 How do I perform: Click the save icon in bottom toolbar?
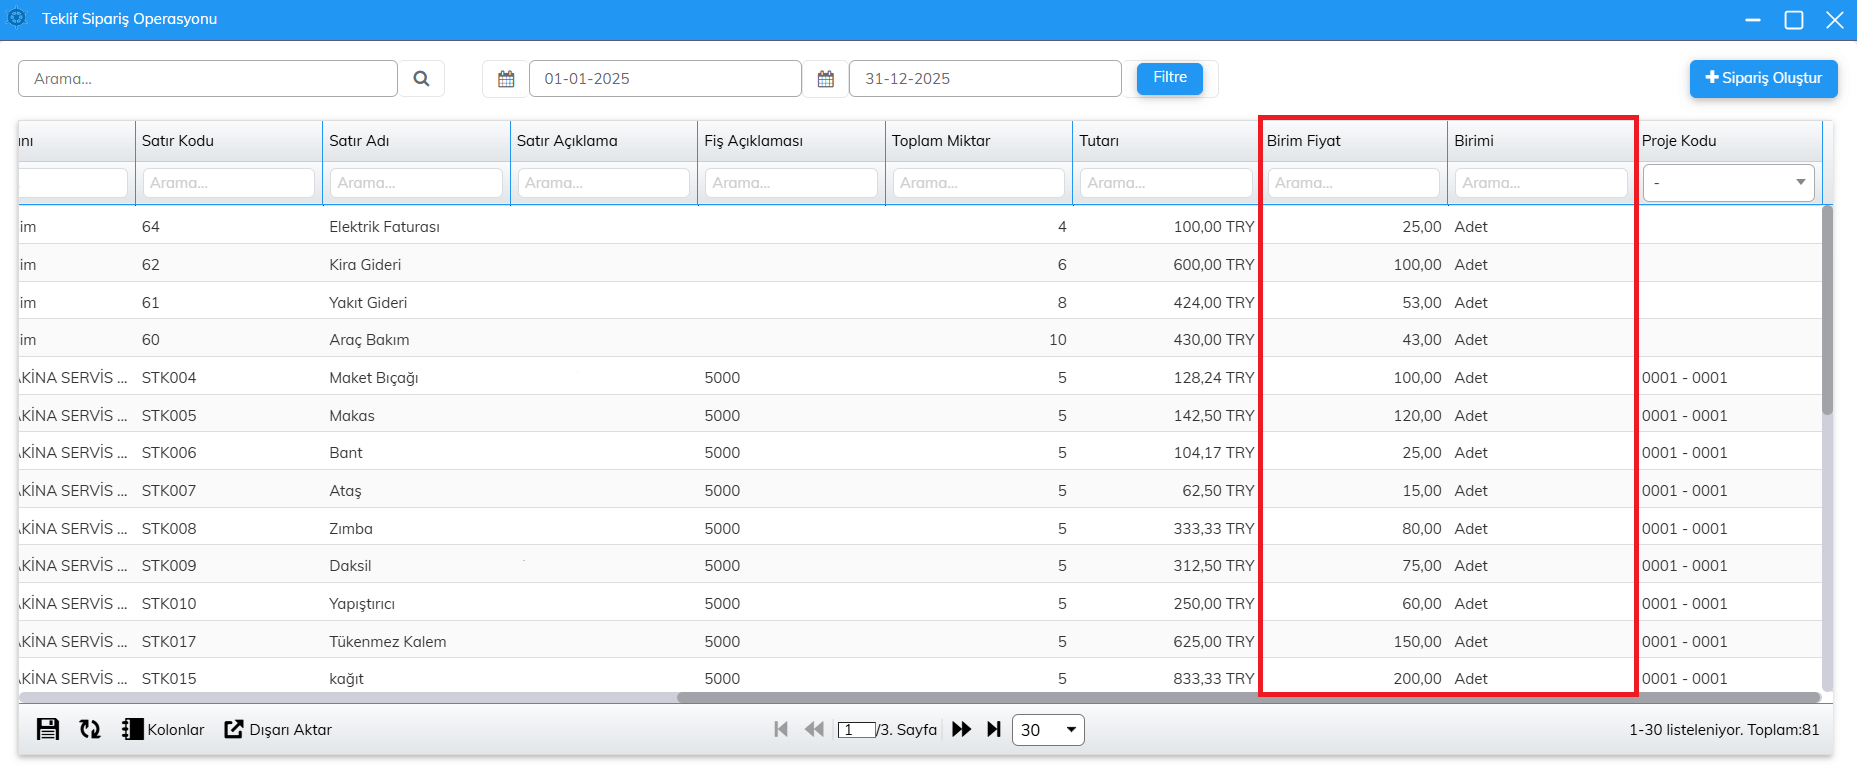tap(47, 729)
